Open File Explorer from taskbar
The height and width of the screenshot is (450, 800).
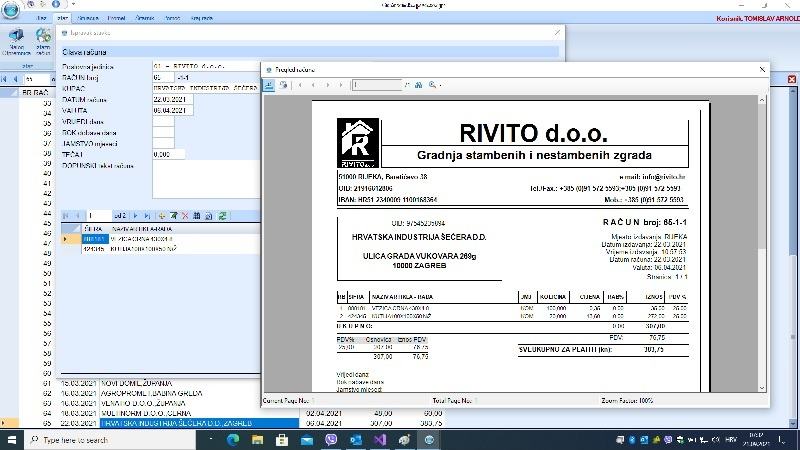pos(257,440)
